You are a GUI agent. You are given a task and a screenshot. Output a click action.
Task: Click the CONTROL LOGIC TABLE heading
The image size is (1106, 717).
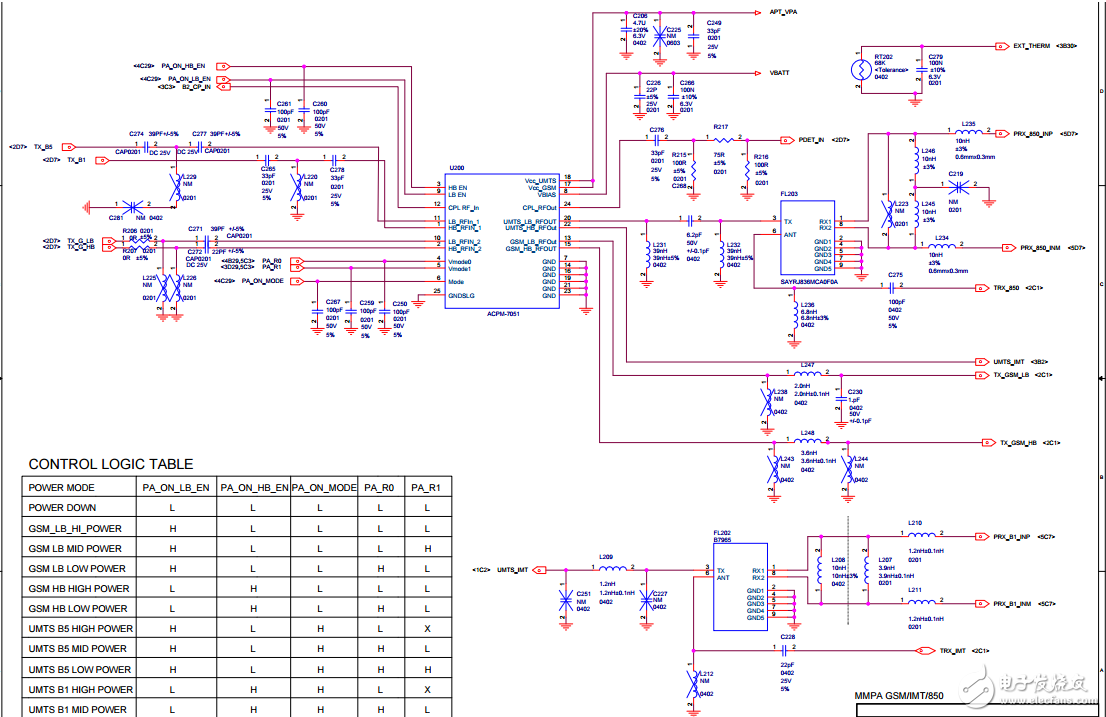[x=111, y=464]
